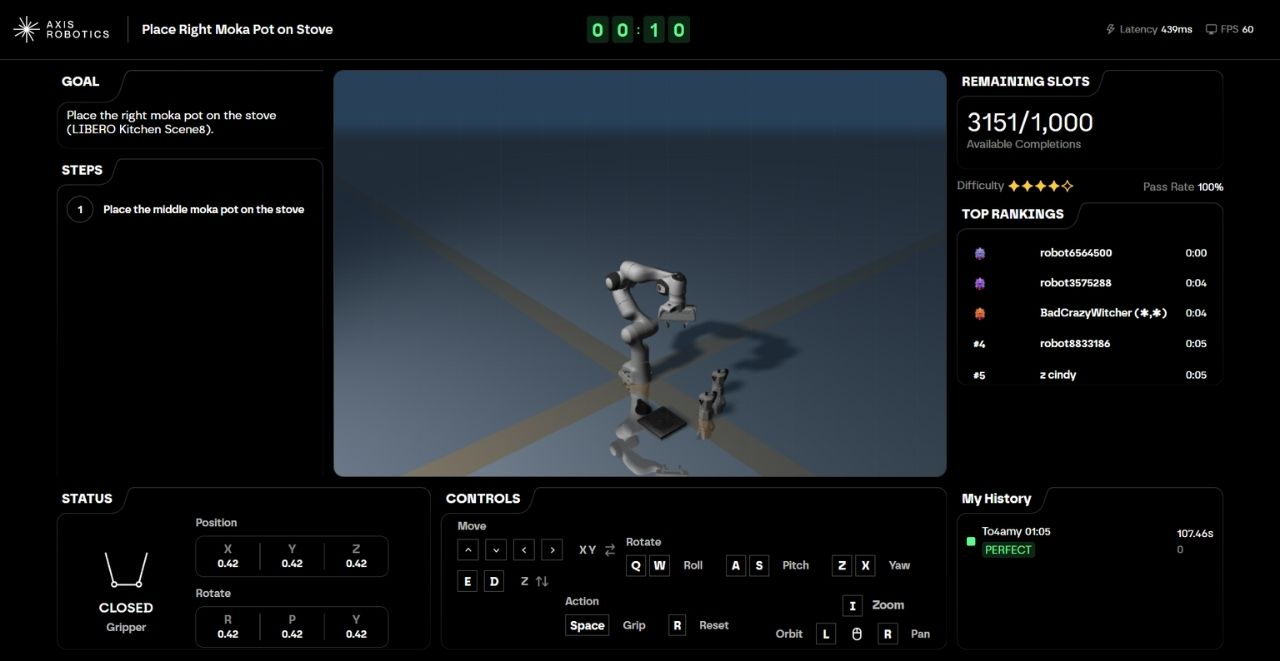Select BadCrazyWitcher in the top rankings
The width and height of the screenshot is (1280, 661).
pyautogui.click(x=1103, y=313)
